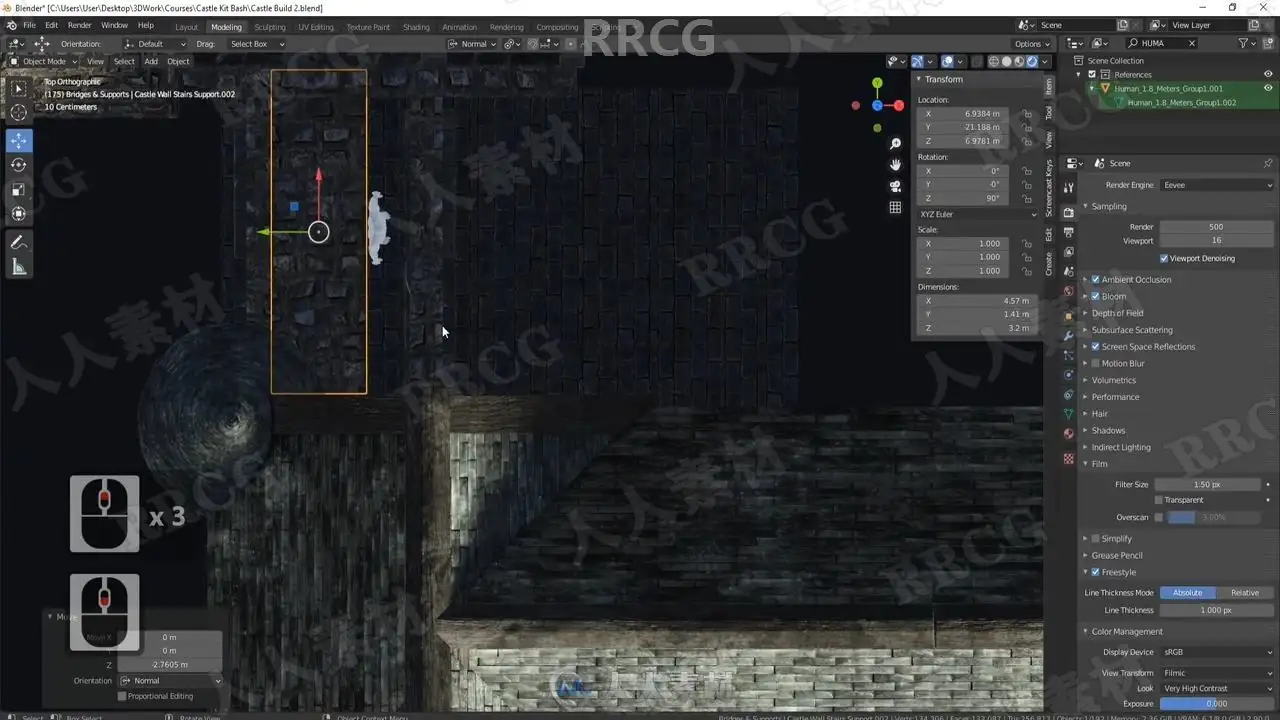Clear the HUMA outliner search
This screenshot has width=1280, height=720.
point(1191,43)
